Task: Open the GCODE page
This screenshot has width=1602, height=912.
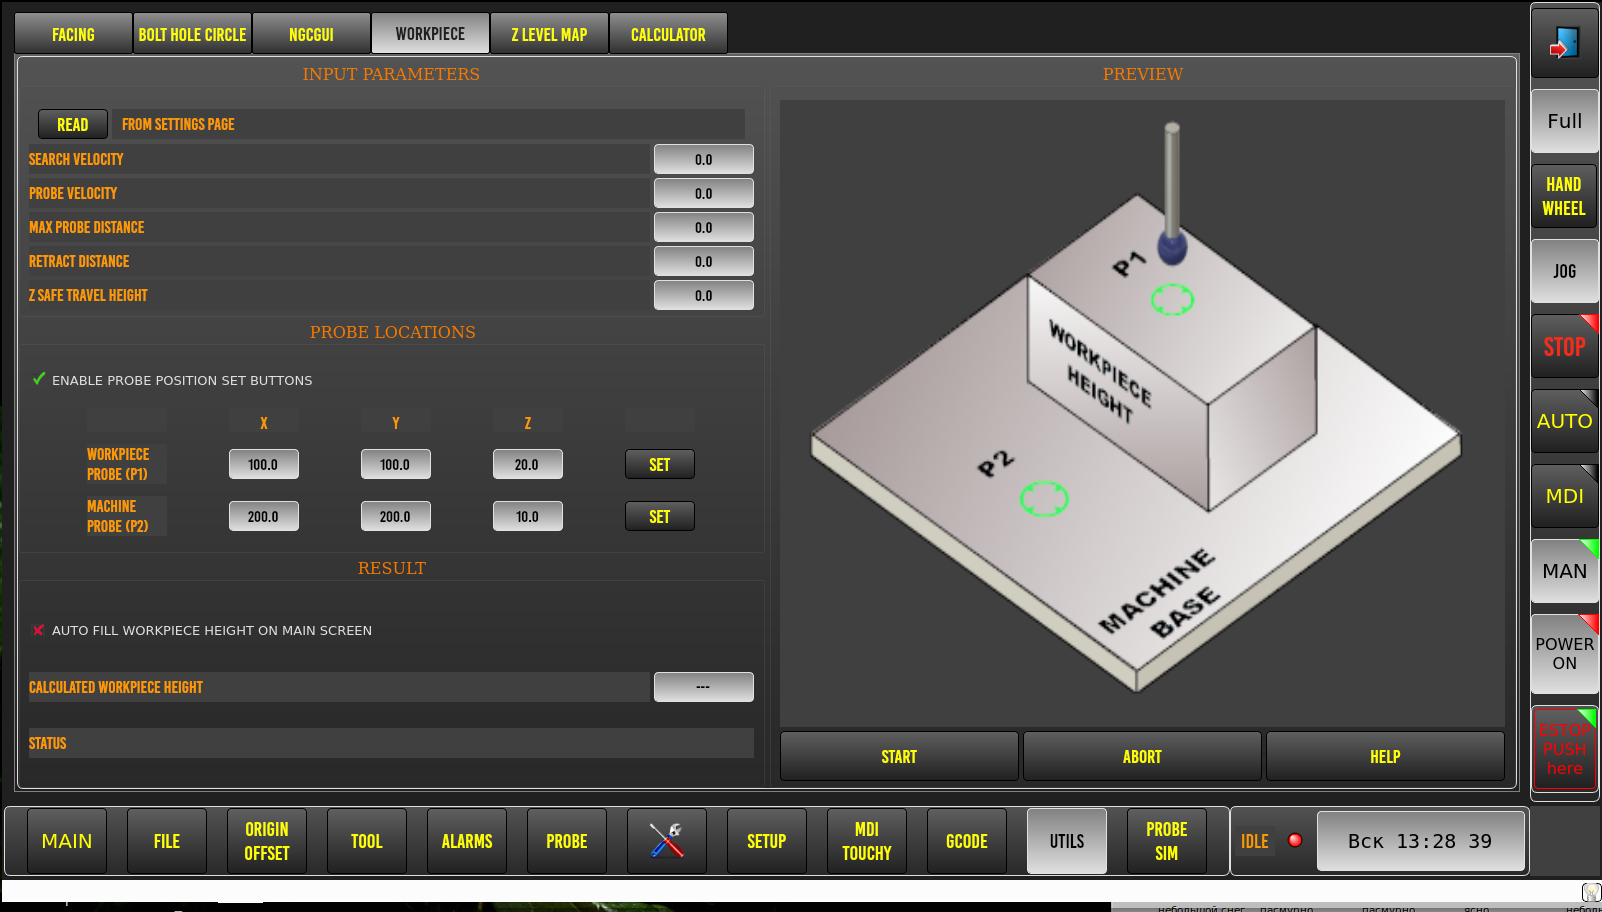Action: click(x=967, y=841)
